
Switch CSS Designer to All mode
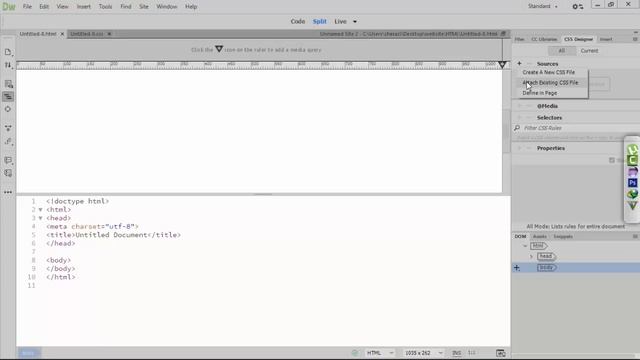click(562, 51)
